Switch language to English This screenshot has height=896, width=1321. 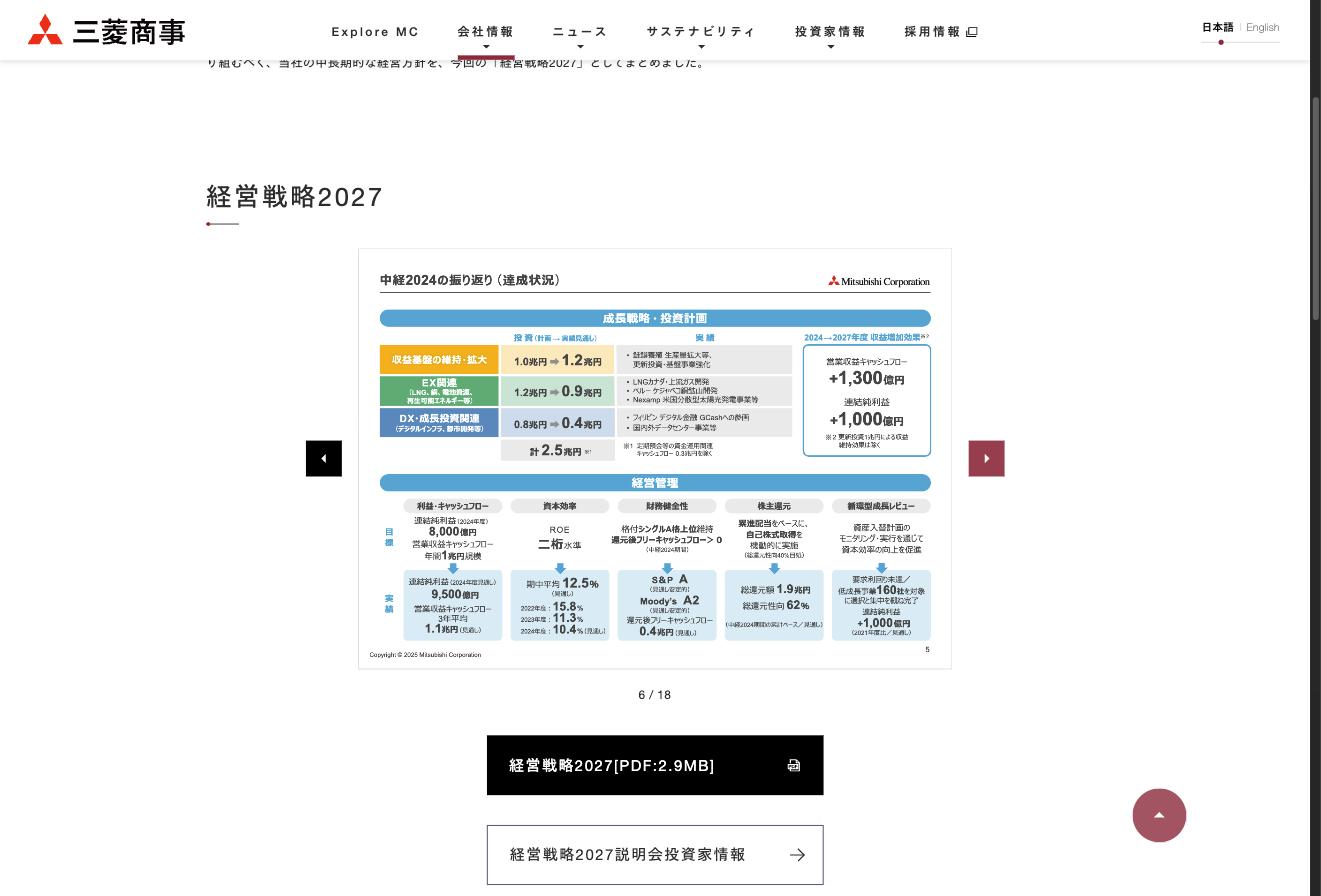pos(1262,28)
